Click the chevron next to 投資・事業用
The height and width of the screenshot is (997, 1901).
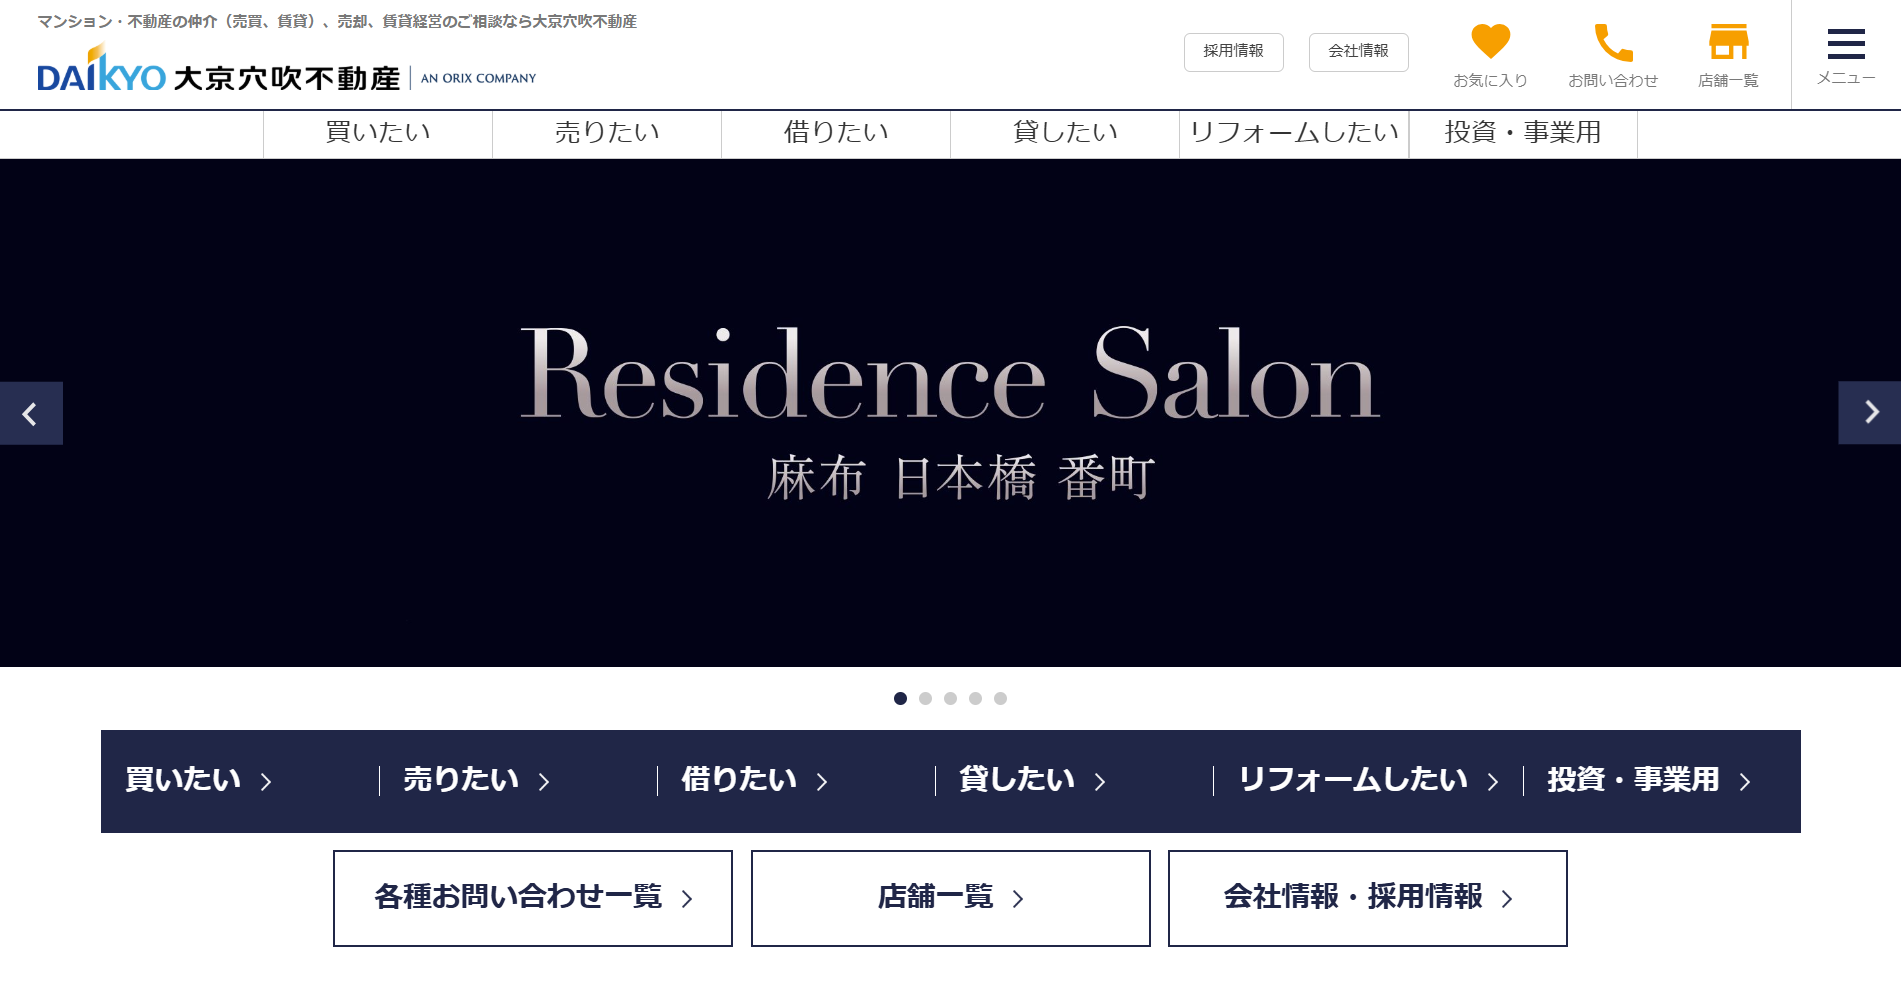(1745, 780)
